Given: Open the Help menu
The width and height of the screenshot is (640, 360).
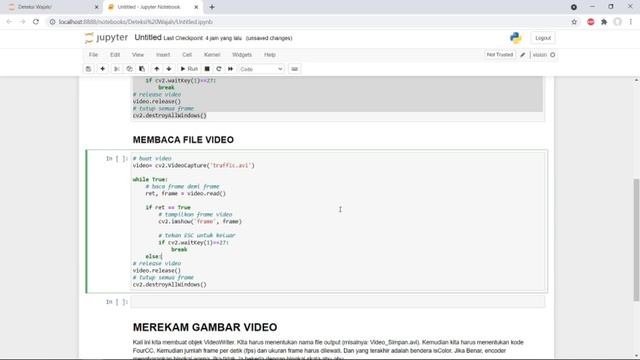Looking at the screenshot, I should pyautogui.click(x=270, y=55).
